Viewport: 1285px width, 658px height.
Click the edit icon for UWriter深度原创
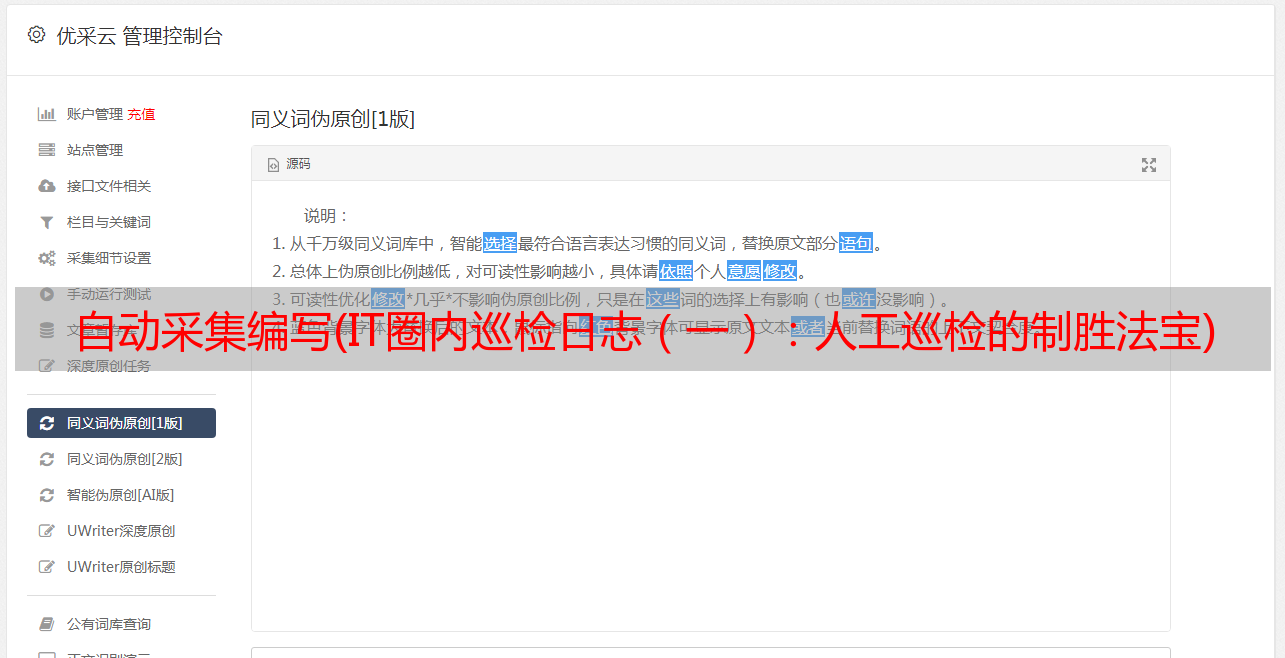[x=46, y=531]
